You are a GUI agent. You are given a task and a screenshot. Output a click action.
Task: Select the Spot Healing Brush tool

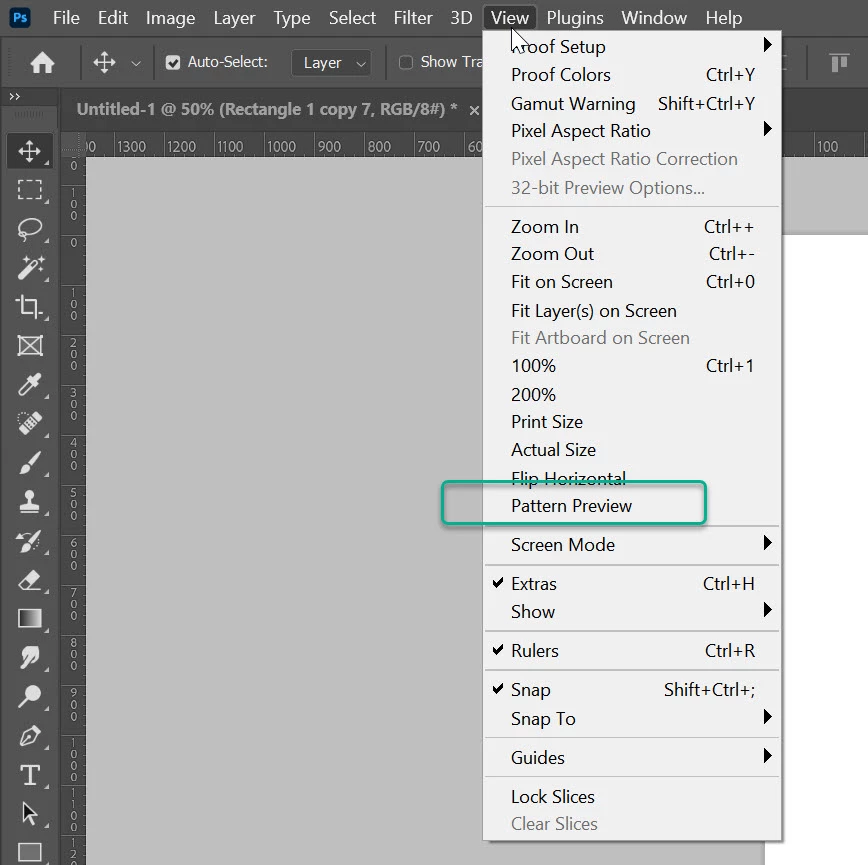29,423
